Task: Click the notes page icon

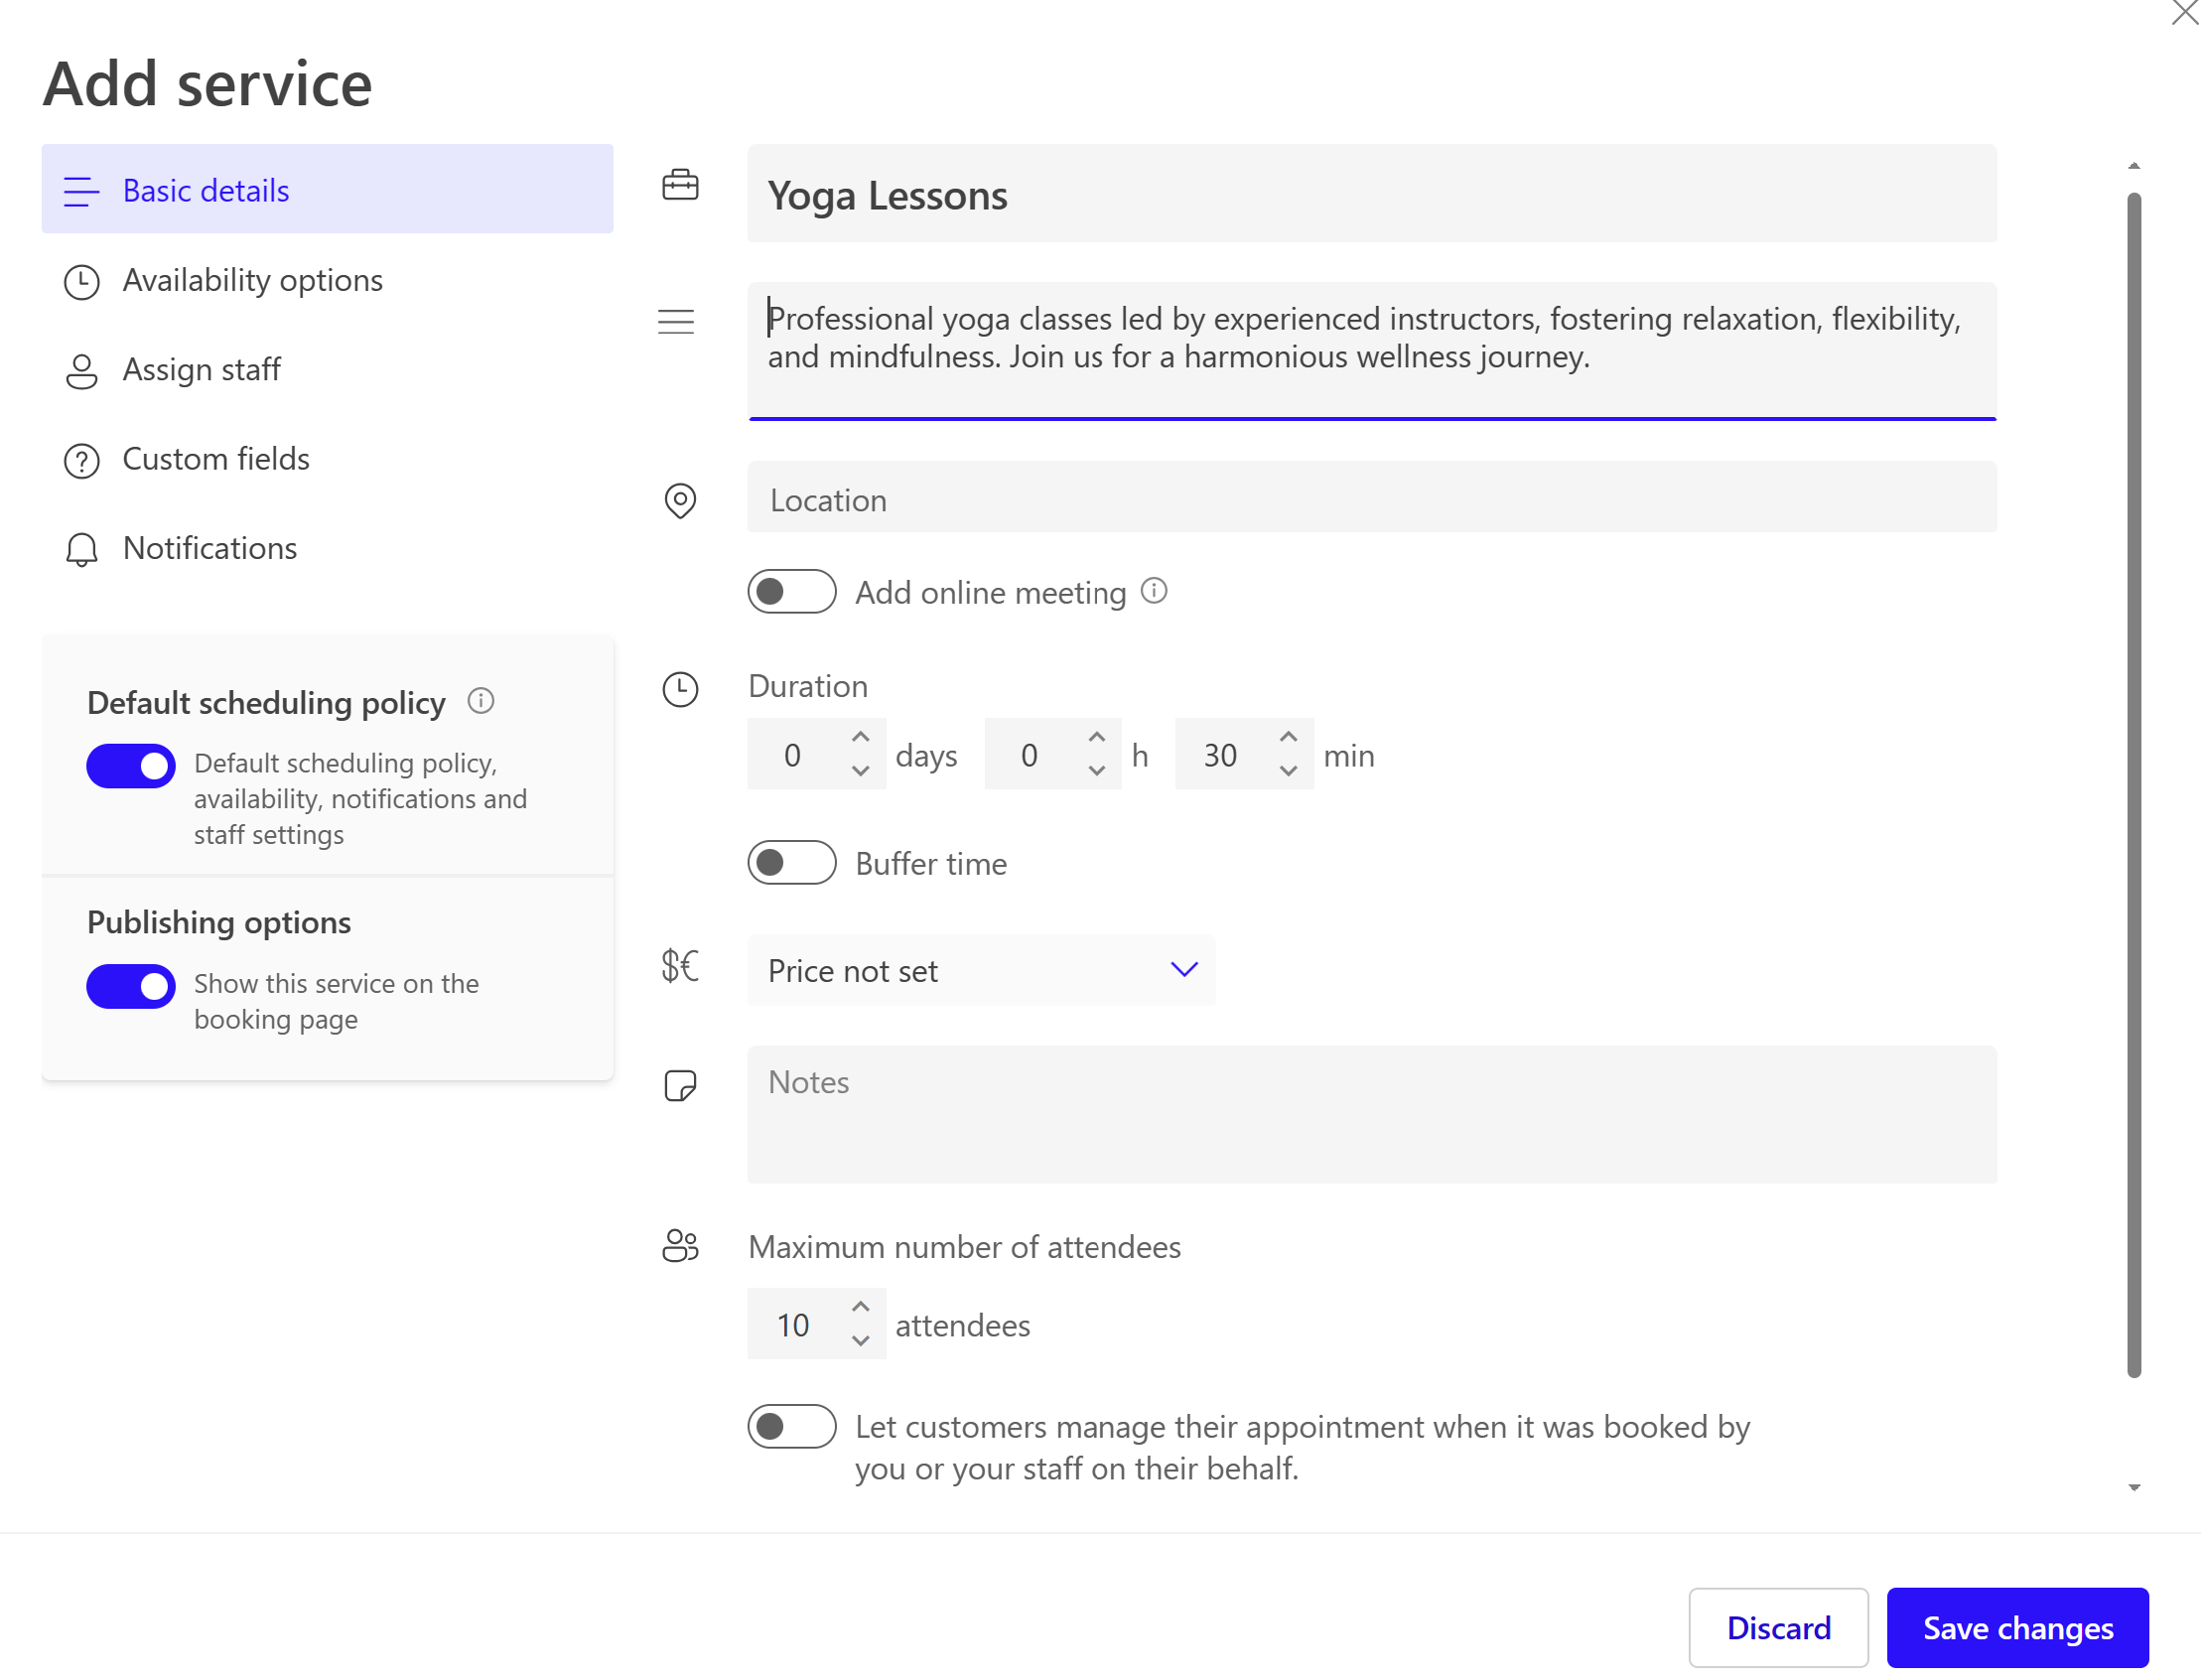Action: (x=680, y=1087)
